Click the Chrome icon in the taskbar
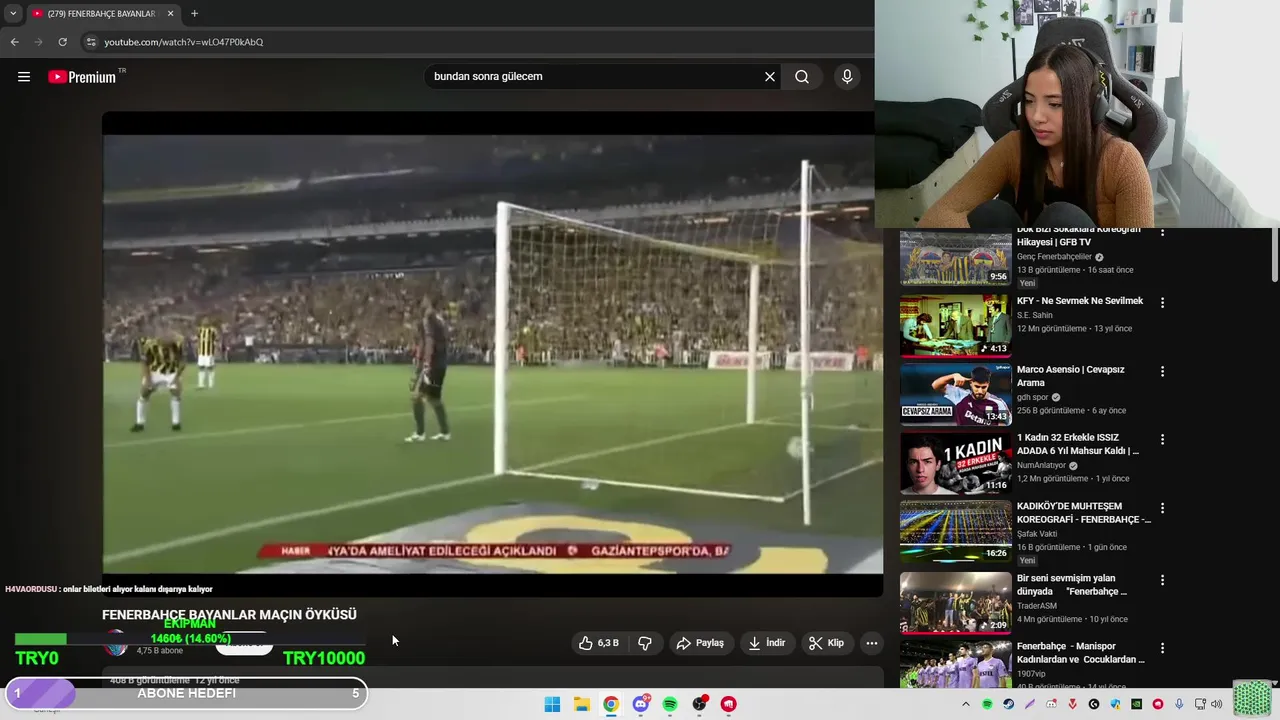This screenshot has width=1280, height=720. click(x=611, y=704)
